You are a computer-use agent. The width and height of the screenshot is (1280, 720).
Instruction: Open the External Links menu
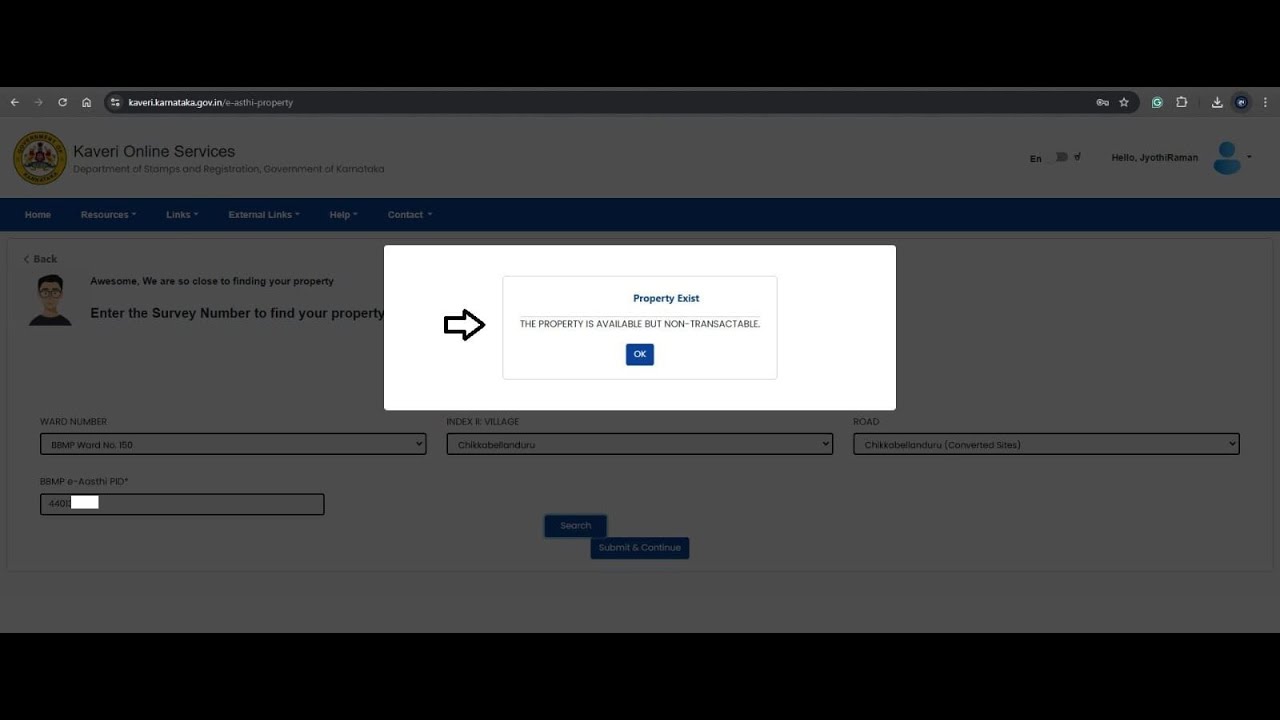click(264, 215)
